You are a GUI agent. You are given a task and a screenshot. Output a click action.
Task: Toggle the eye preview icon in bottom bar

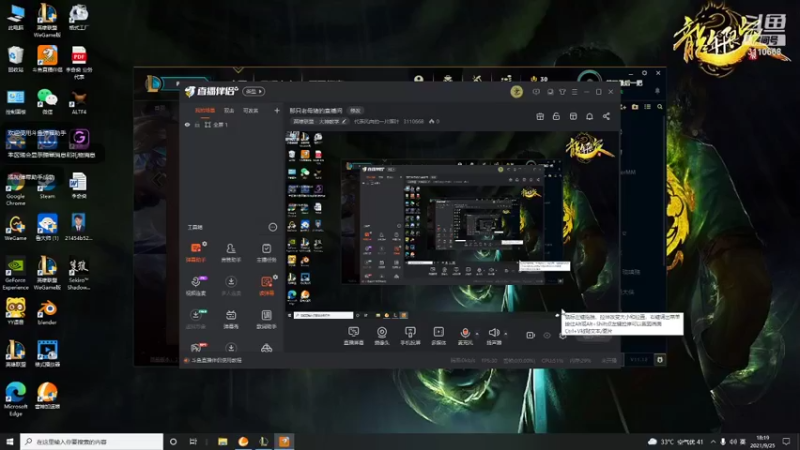[x=547, y=335]
